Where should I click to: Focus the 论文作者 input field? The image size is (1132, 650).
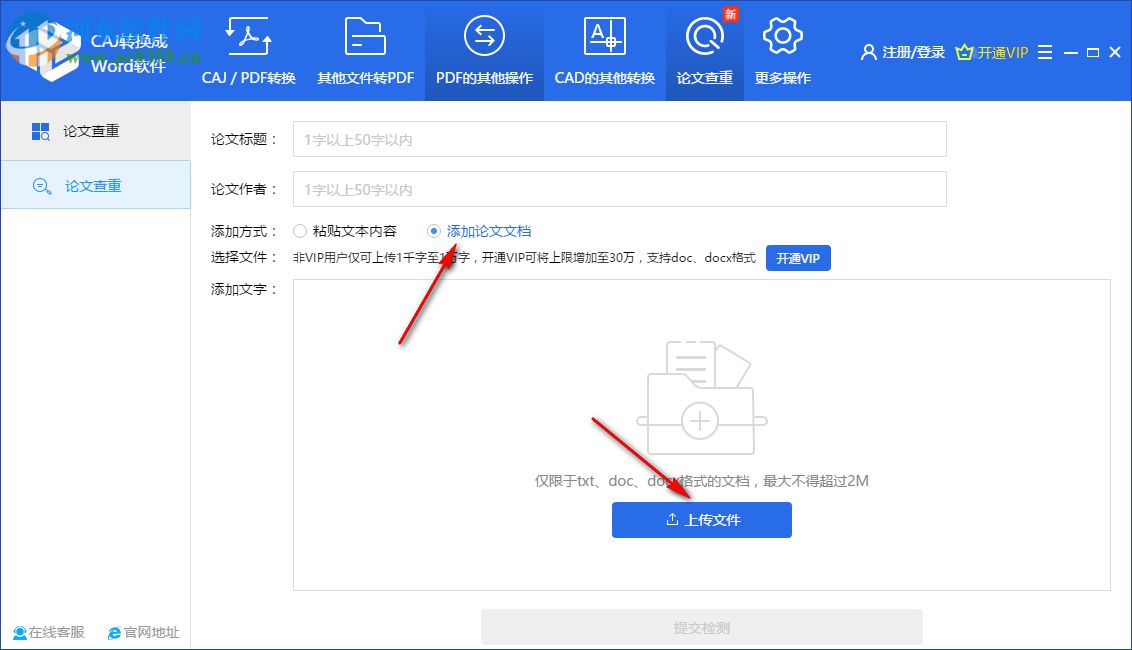619,189
